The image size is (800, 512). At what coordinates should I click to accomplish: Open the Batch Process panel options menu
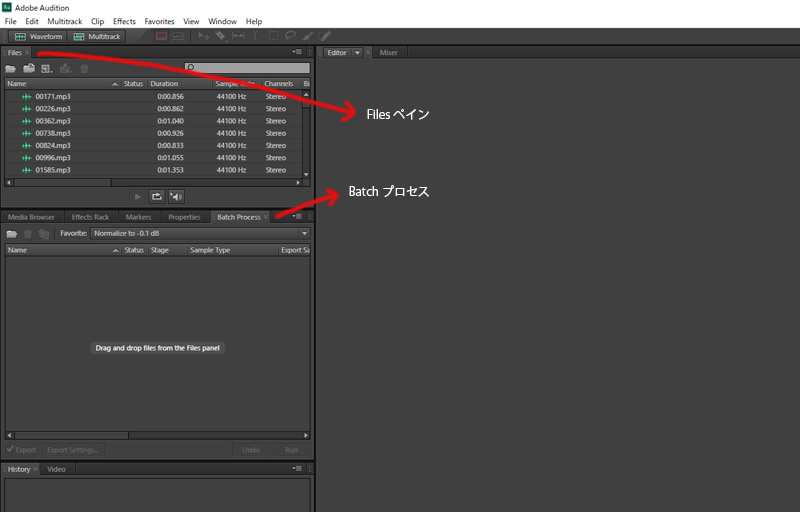pos(297,216)
